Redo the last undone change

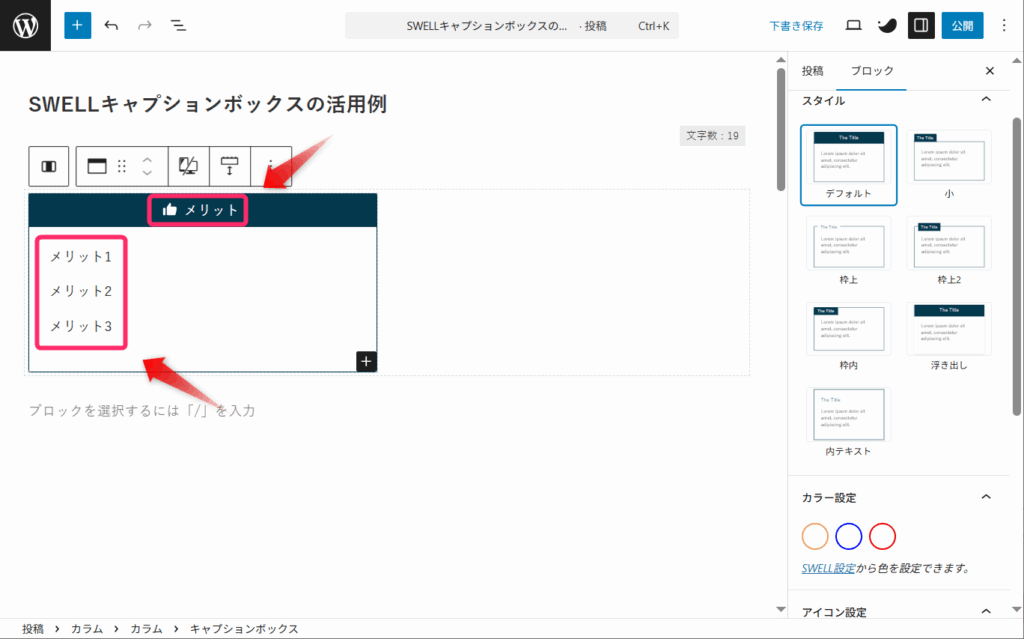click(144, 25)
